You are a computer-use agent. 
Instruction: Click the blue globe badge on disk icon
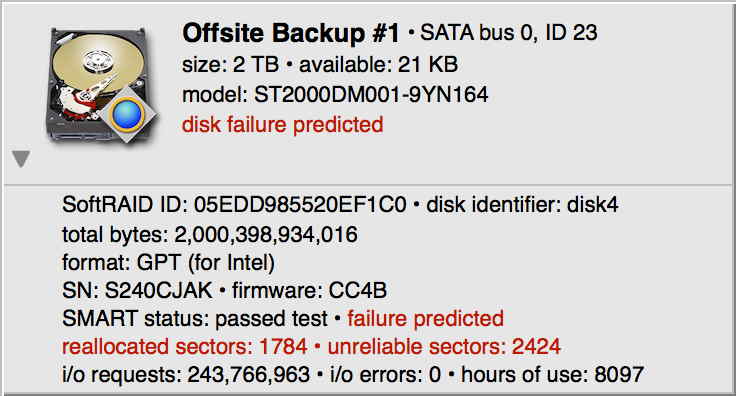[x=127, y=114]
